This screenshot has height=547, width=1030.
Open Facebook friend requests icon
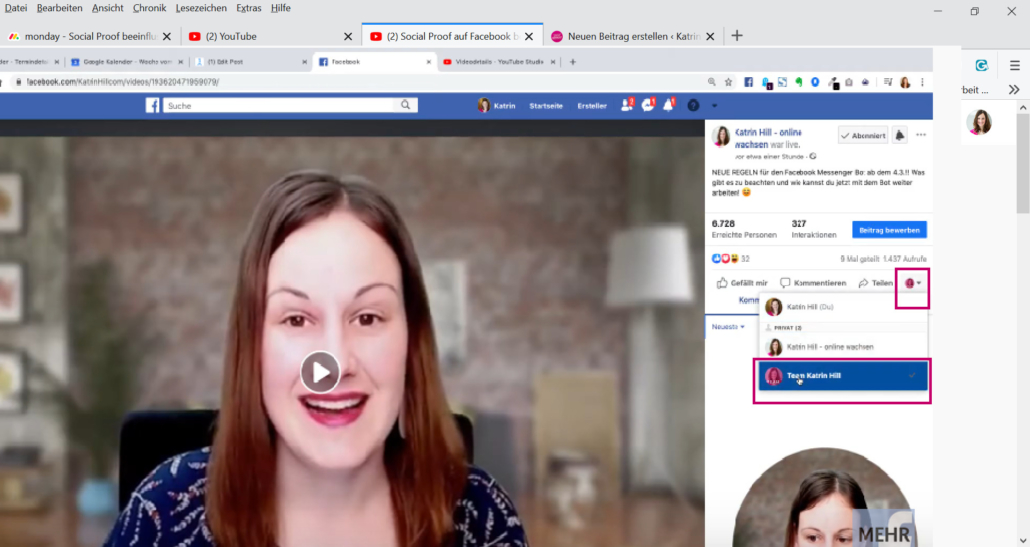[x=627, y=105]
